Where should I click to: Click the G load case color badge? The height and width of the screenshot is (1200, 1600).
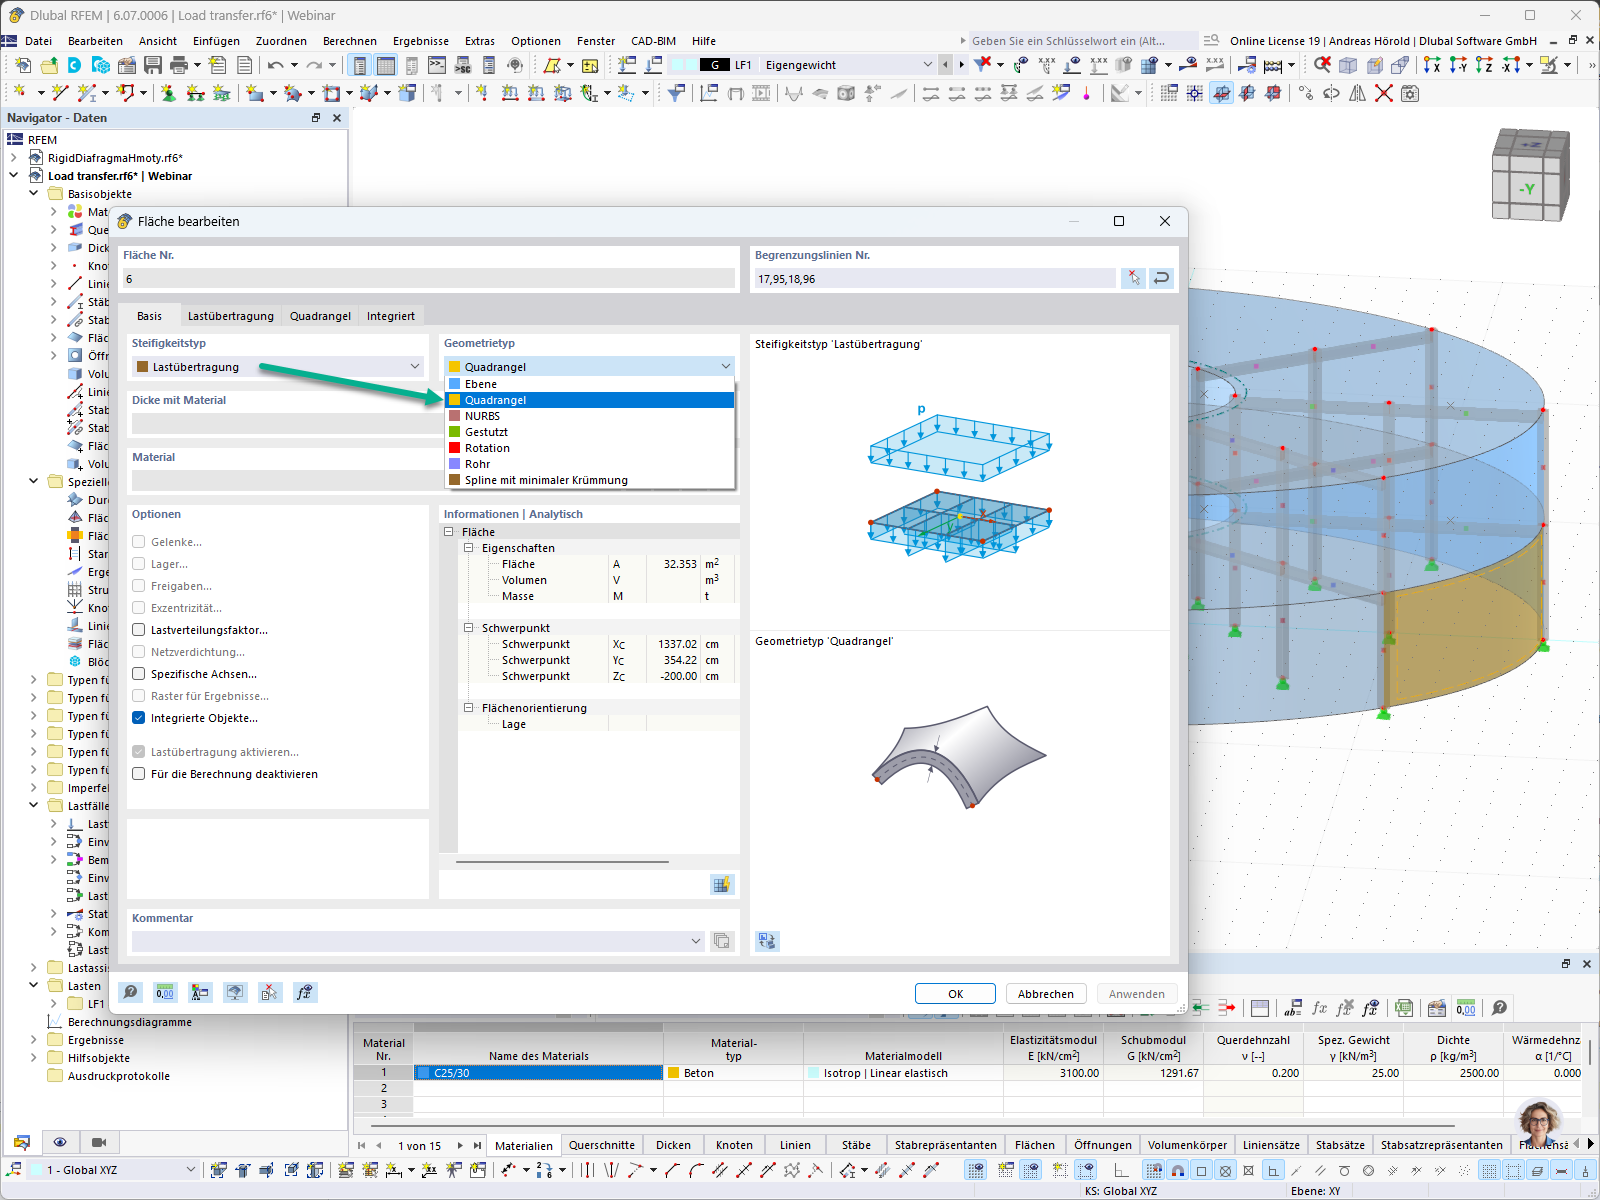tap(714, 65)
